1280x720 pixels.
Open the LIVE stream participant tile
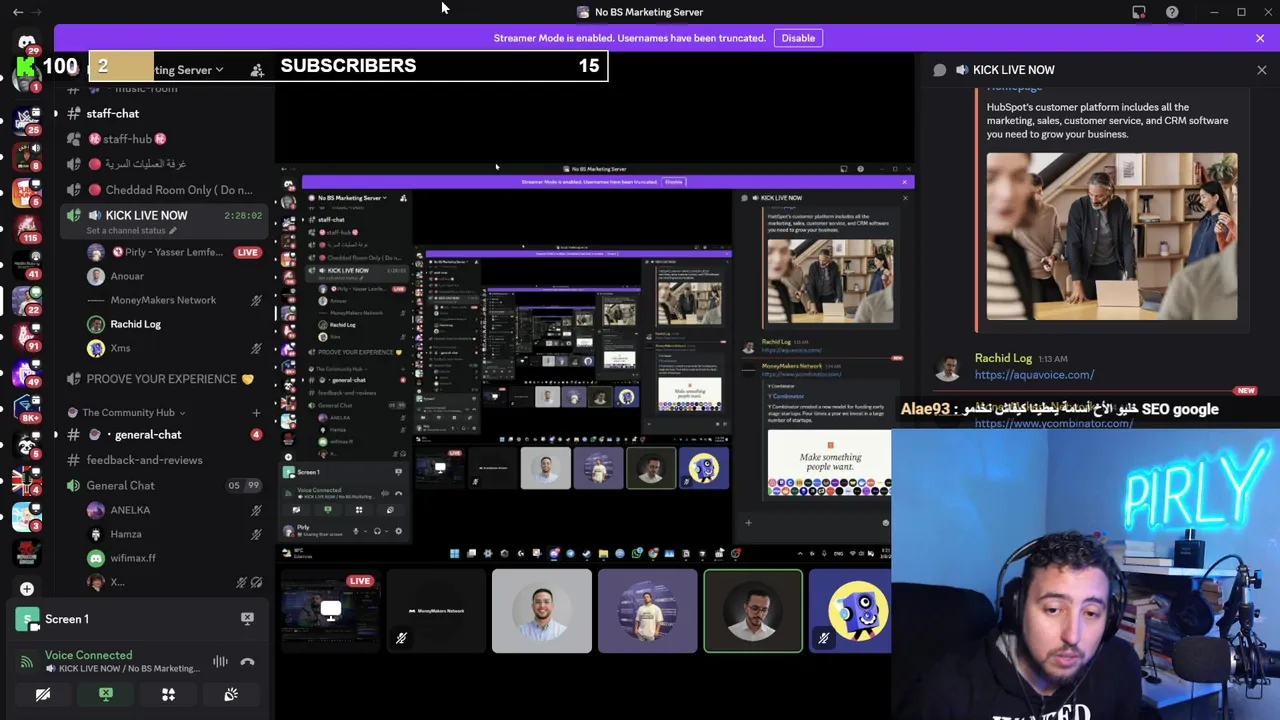click(330, 611)
